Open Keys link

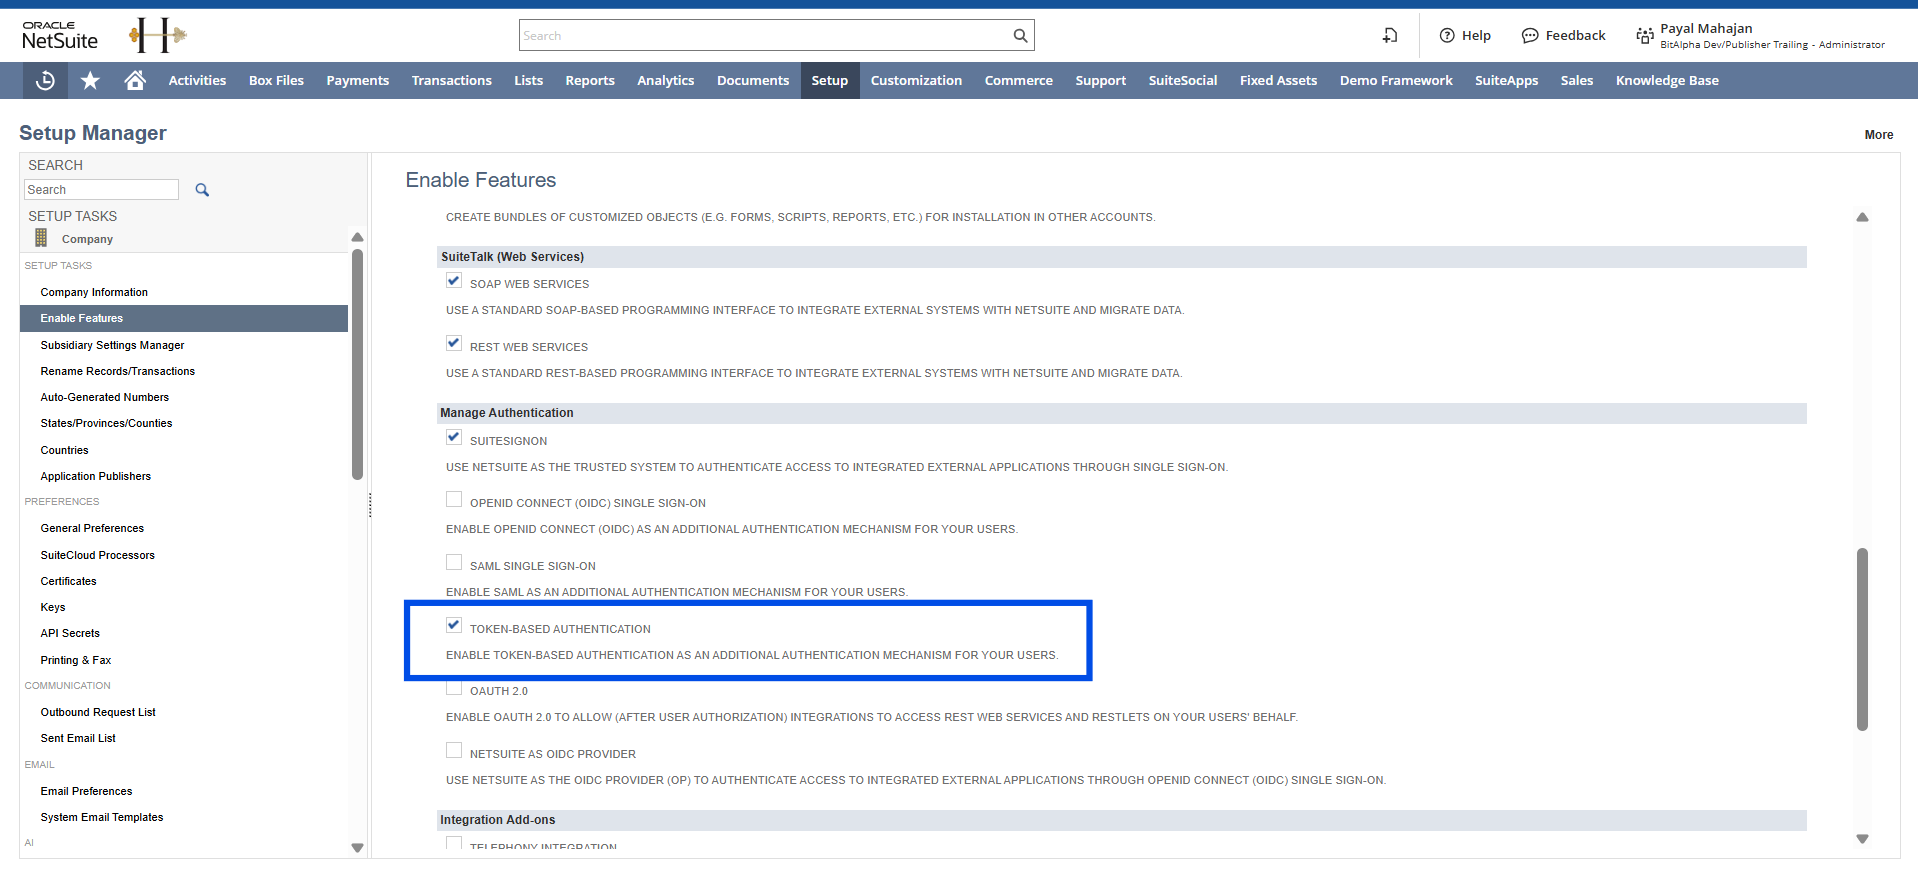(53, 607)
